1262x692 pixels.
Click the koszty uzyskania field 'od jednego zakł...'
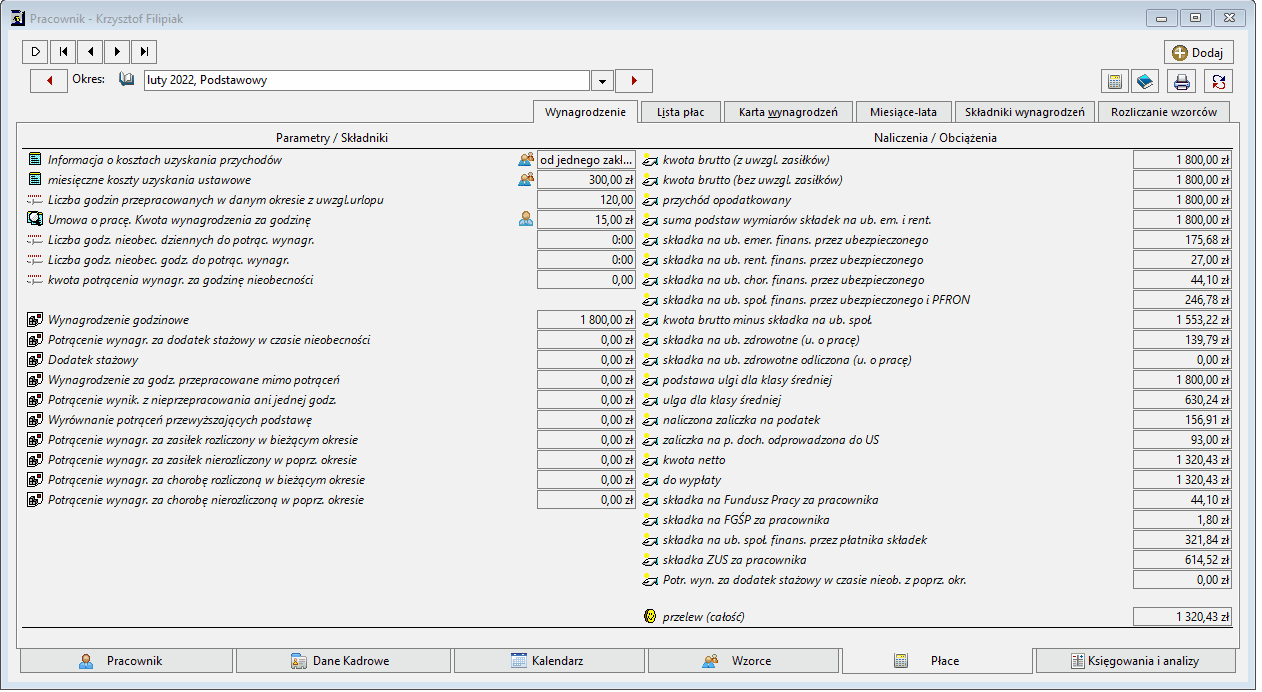(x=586, y=160)
